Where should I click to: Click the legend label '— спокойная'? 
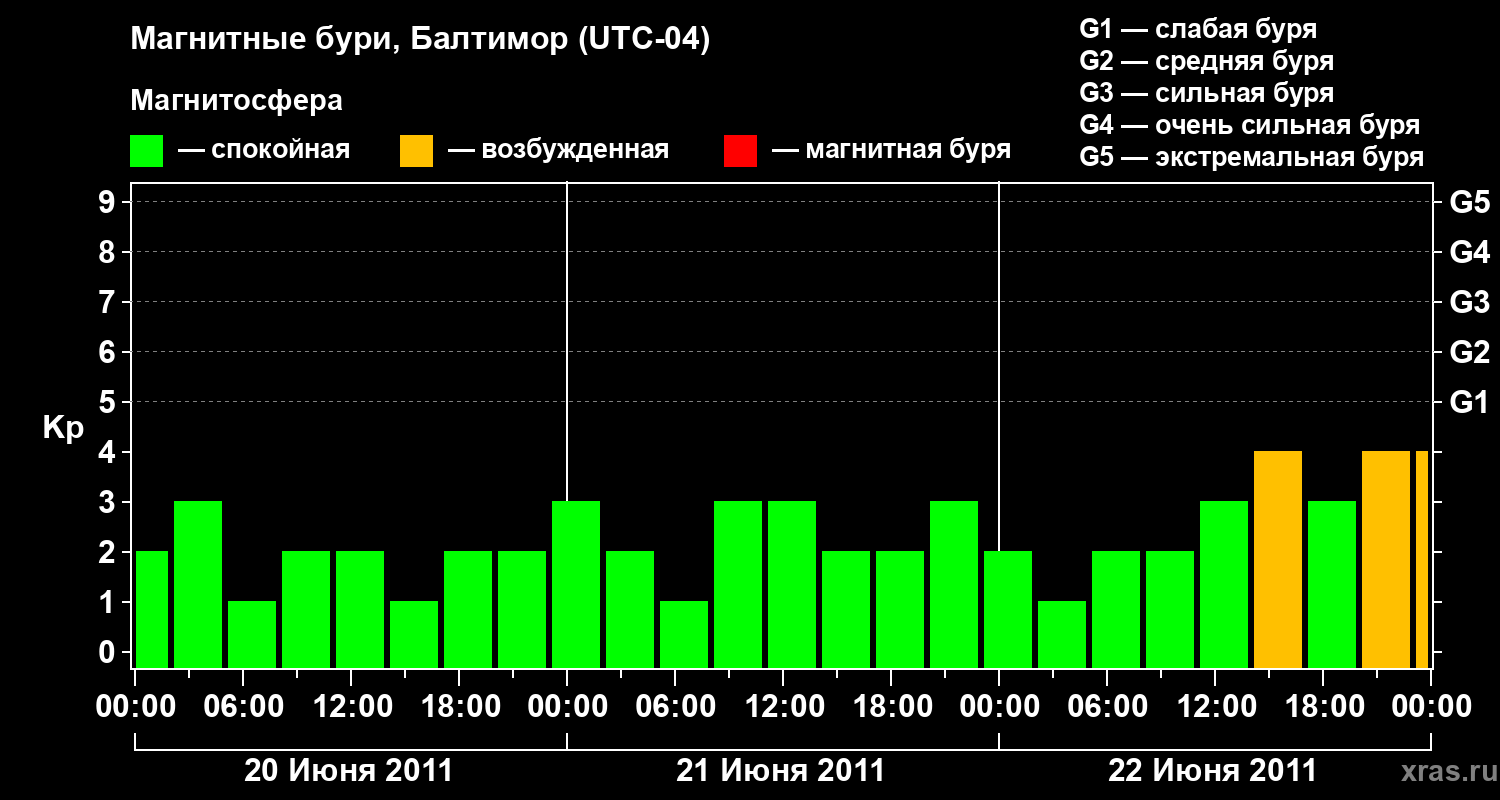264,151
